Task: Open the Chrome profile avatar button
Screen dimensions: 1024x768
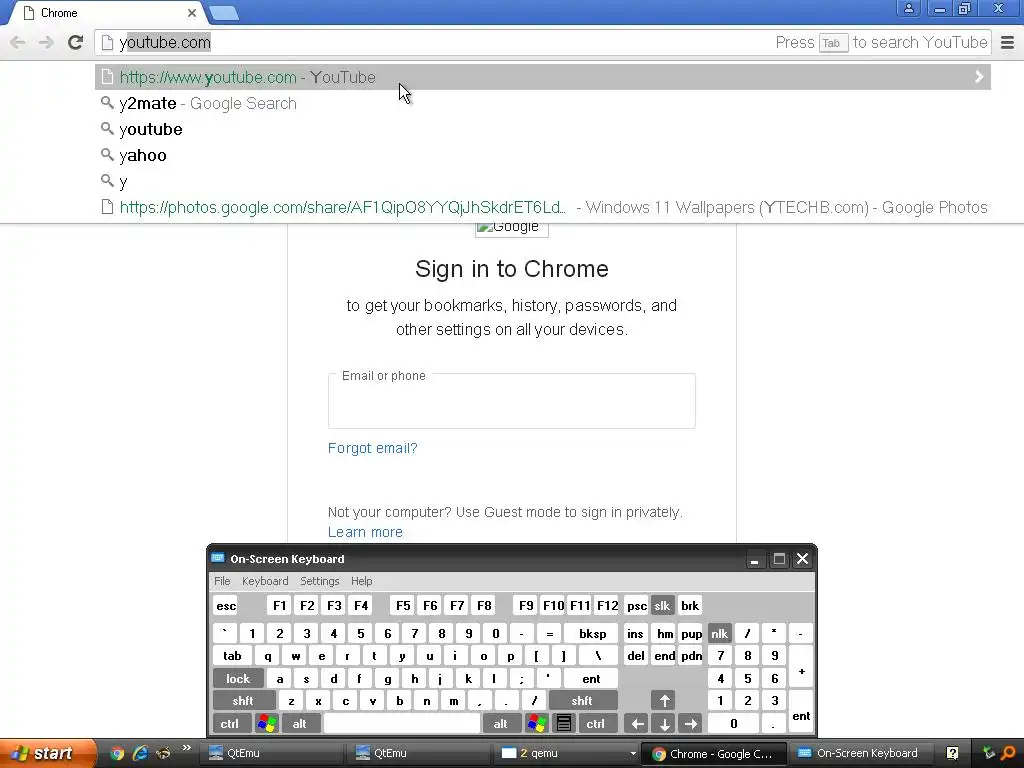Action: [x=908, y=8]
